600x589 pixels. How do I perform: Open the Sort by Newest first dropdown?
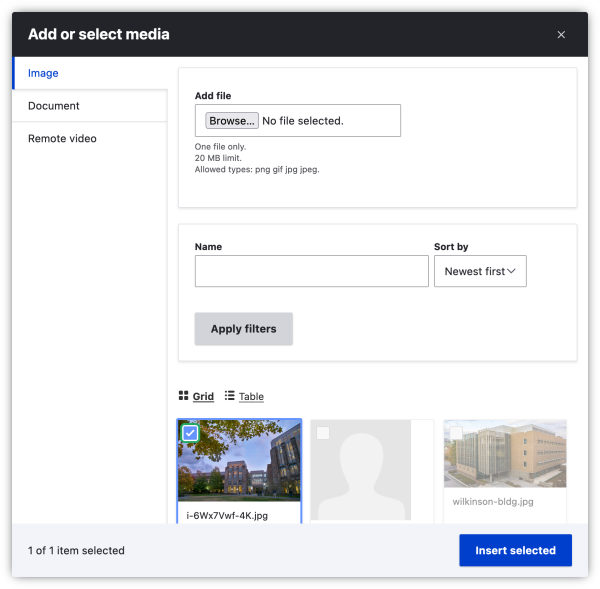(x=480, y=271)
